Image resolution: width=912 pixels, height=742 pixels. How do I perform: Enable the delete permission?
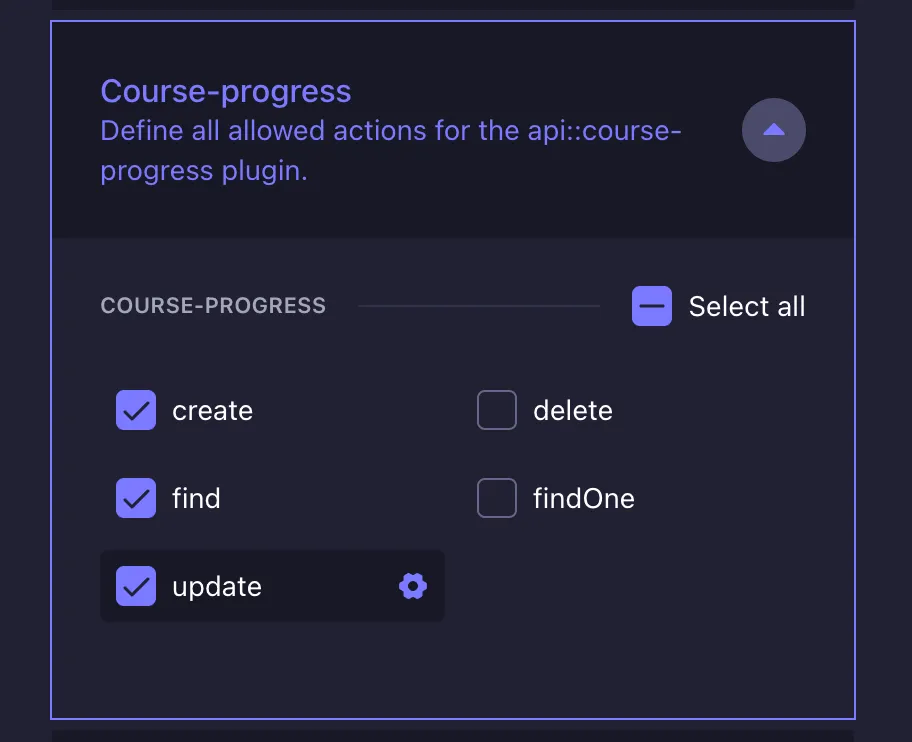pyautogui.click(x=497, y=410)
